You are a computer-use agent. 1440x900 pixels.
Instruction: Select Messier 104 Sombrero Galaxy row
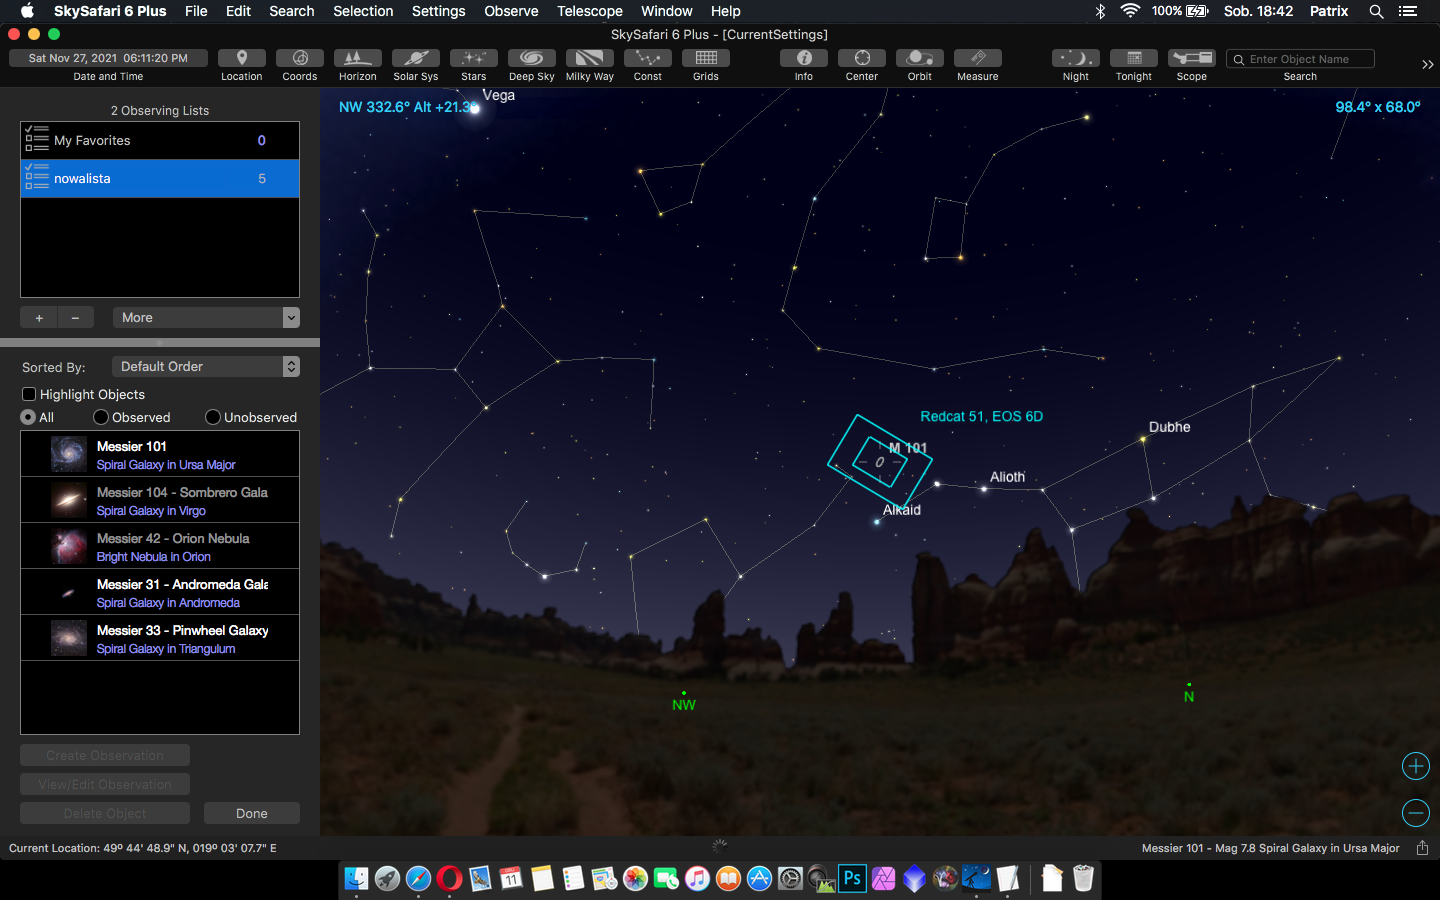click(x=160, y=500)
